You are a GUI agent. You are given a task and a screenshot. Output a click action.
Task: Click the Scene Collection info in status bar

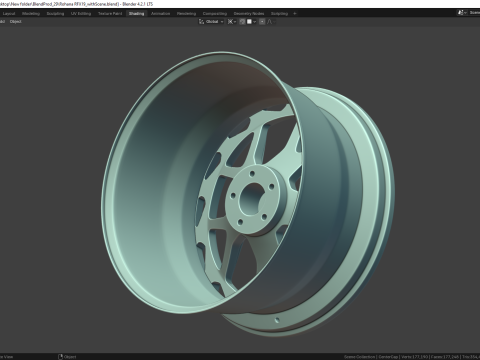pyautogui.click(x=359, y=357)
